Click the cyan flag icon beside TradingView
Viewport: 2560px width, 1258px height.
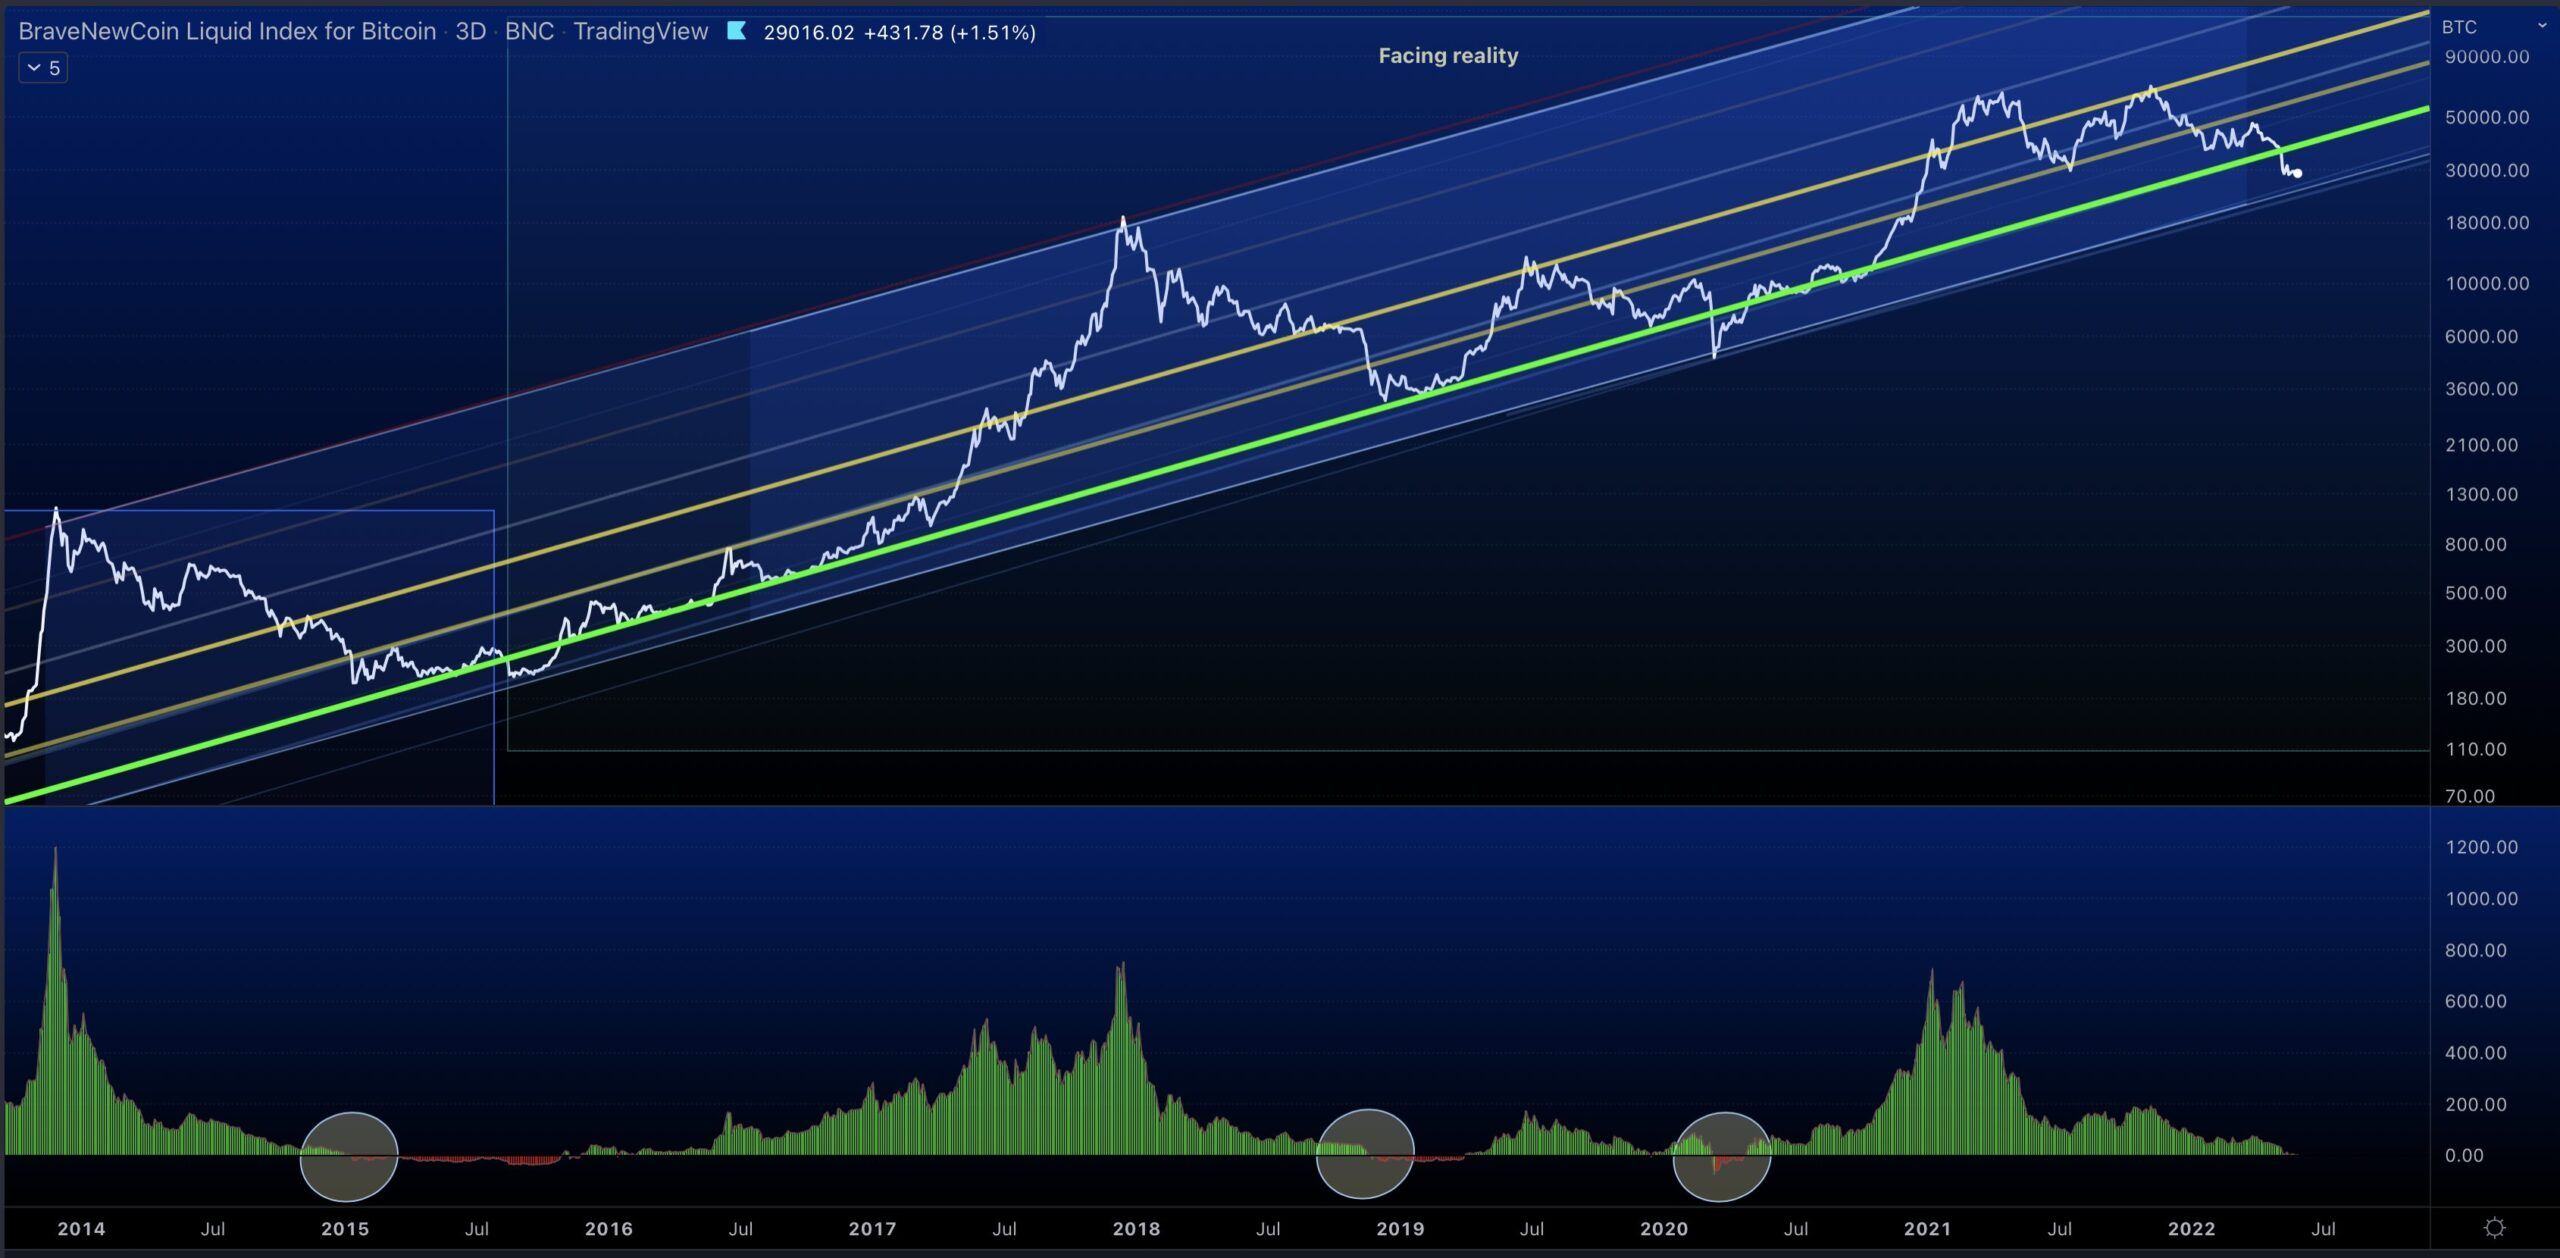[736, 31]
